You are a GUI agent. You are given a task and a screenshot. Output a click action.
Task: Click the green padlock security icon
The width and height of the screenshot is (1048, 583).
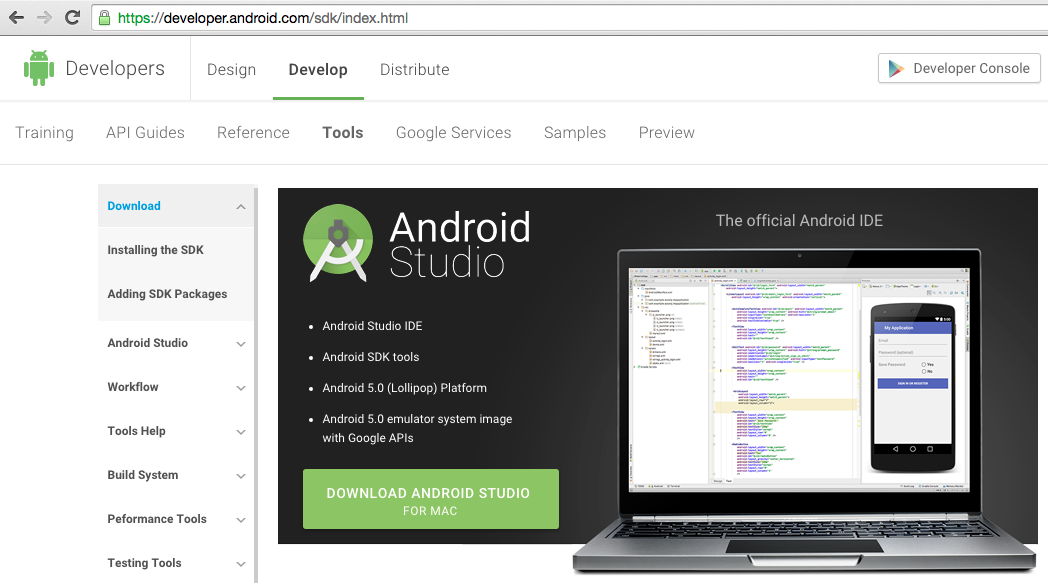pos(104,17)
